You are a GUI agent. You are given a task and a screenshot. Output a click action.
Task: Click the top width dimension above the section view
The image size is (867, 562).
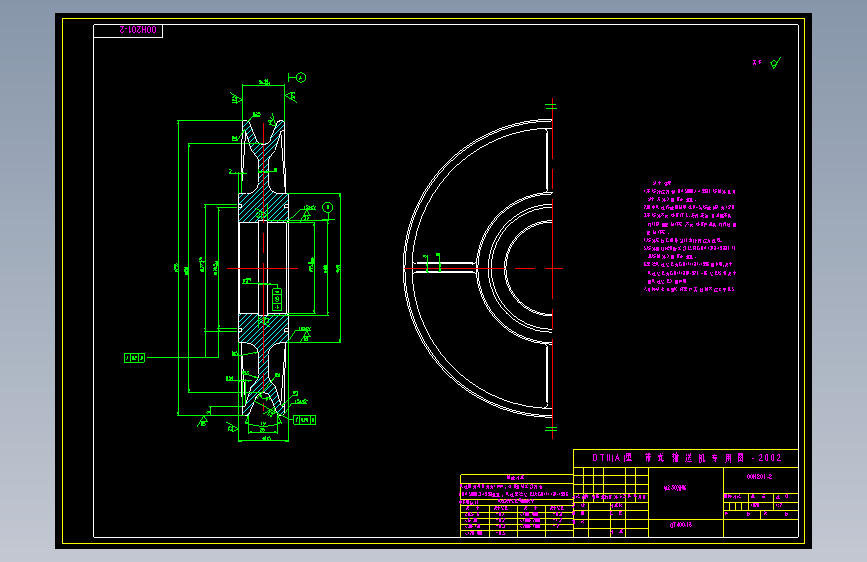(264, 83)
